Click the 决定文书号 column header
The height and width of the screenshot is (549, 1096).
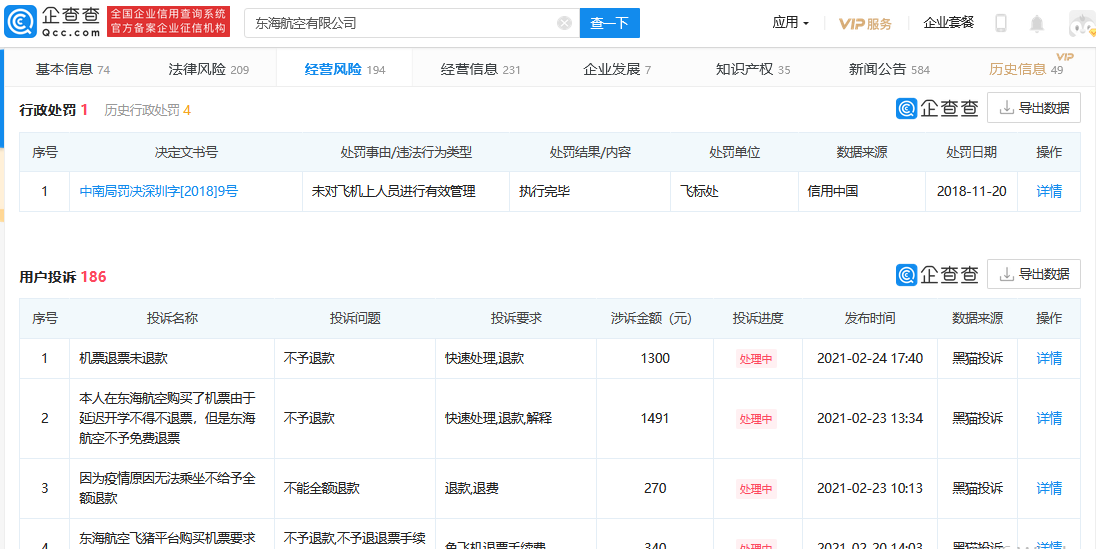pos(186,152)
